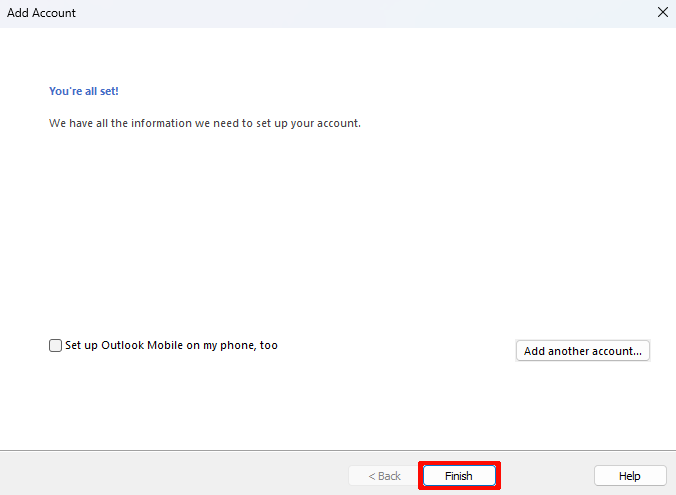Click the Finish button
Screen dimensions: 676x495
click(459, 476)
